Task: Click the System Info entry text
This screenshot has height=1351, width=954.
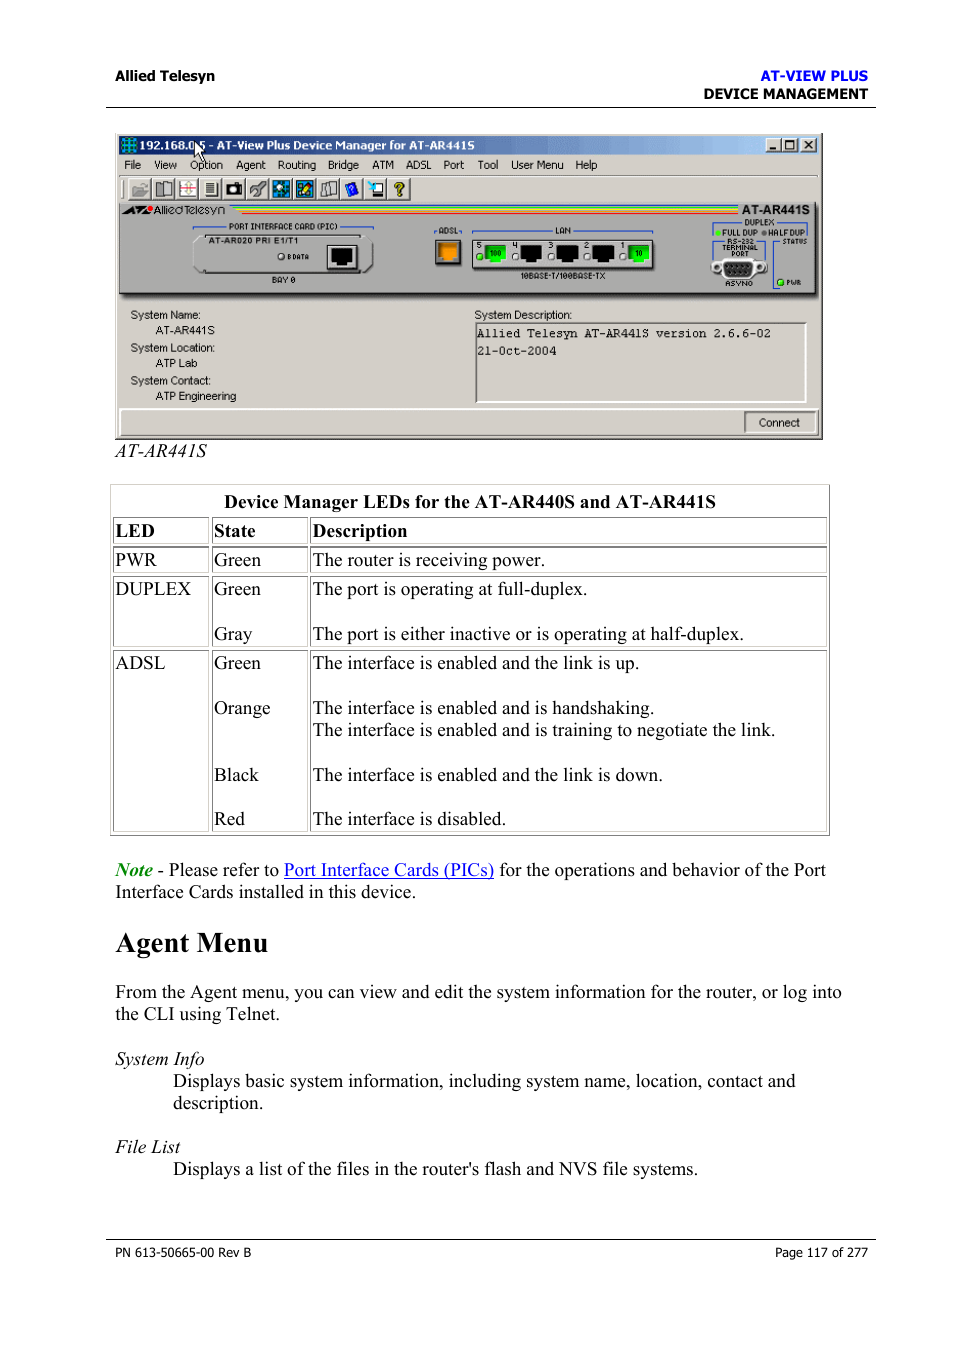Action: tap(160, 1059)
